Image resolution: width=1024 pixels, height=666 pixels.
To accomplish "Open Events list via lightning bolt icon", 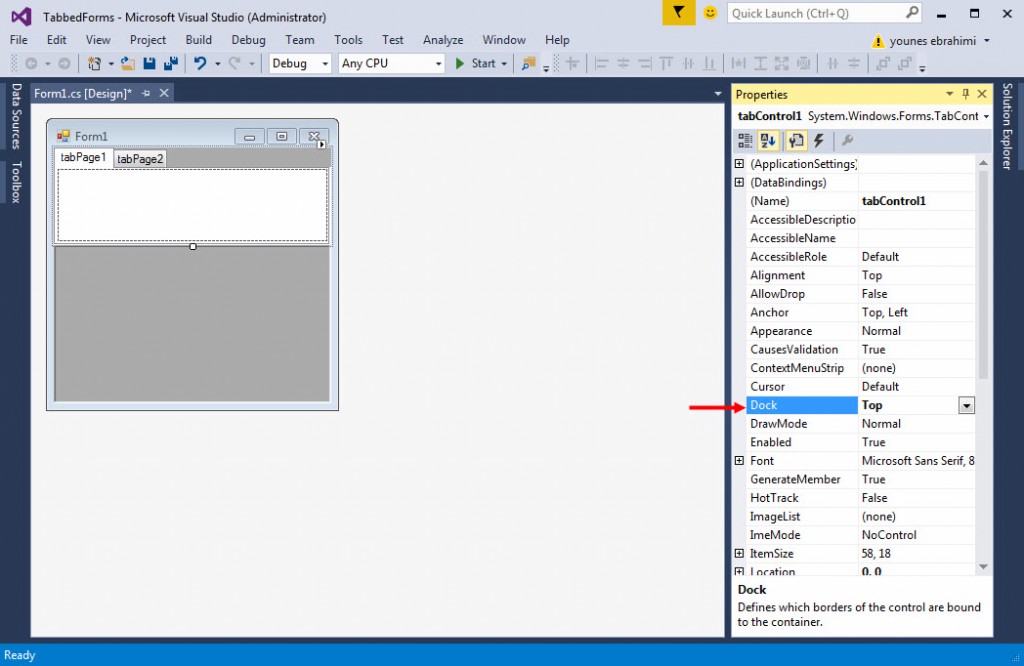I will point(819,141).
